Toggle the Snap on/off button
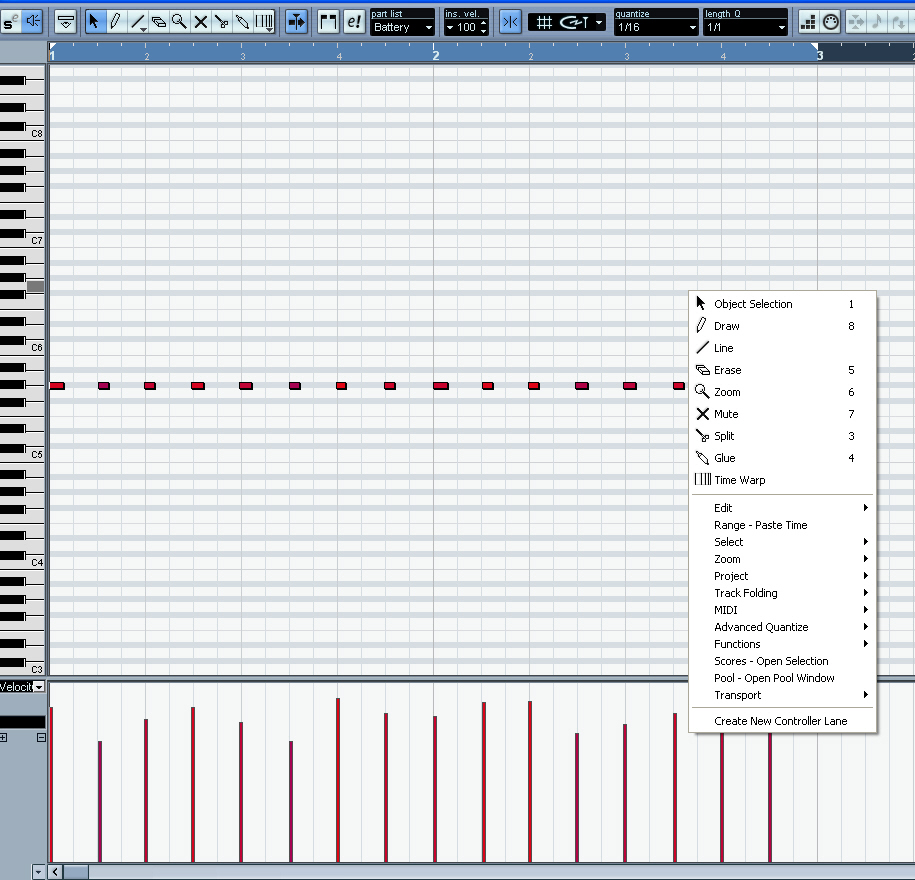The height and width of the screenshot is (880, 915). click(510, 22)
